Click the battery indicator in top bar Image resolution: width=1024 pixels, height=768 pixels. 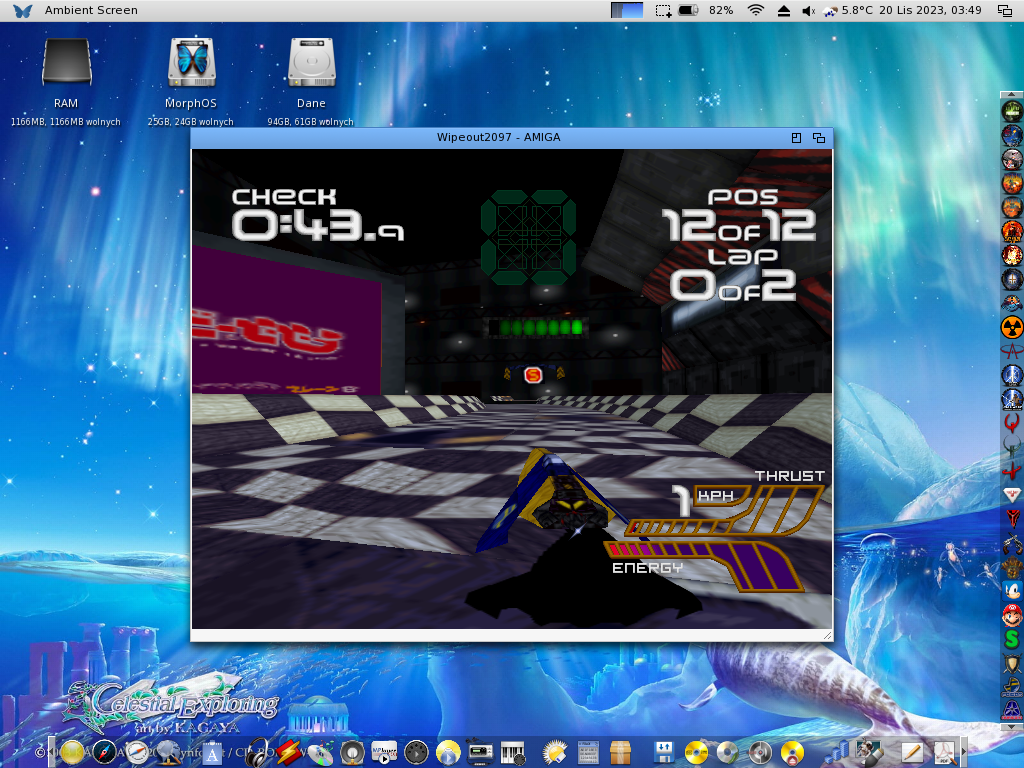(688, 10)
